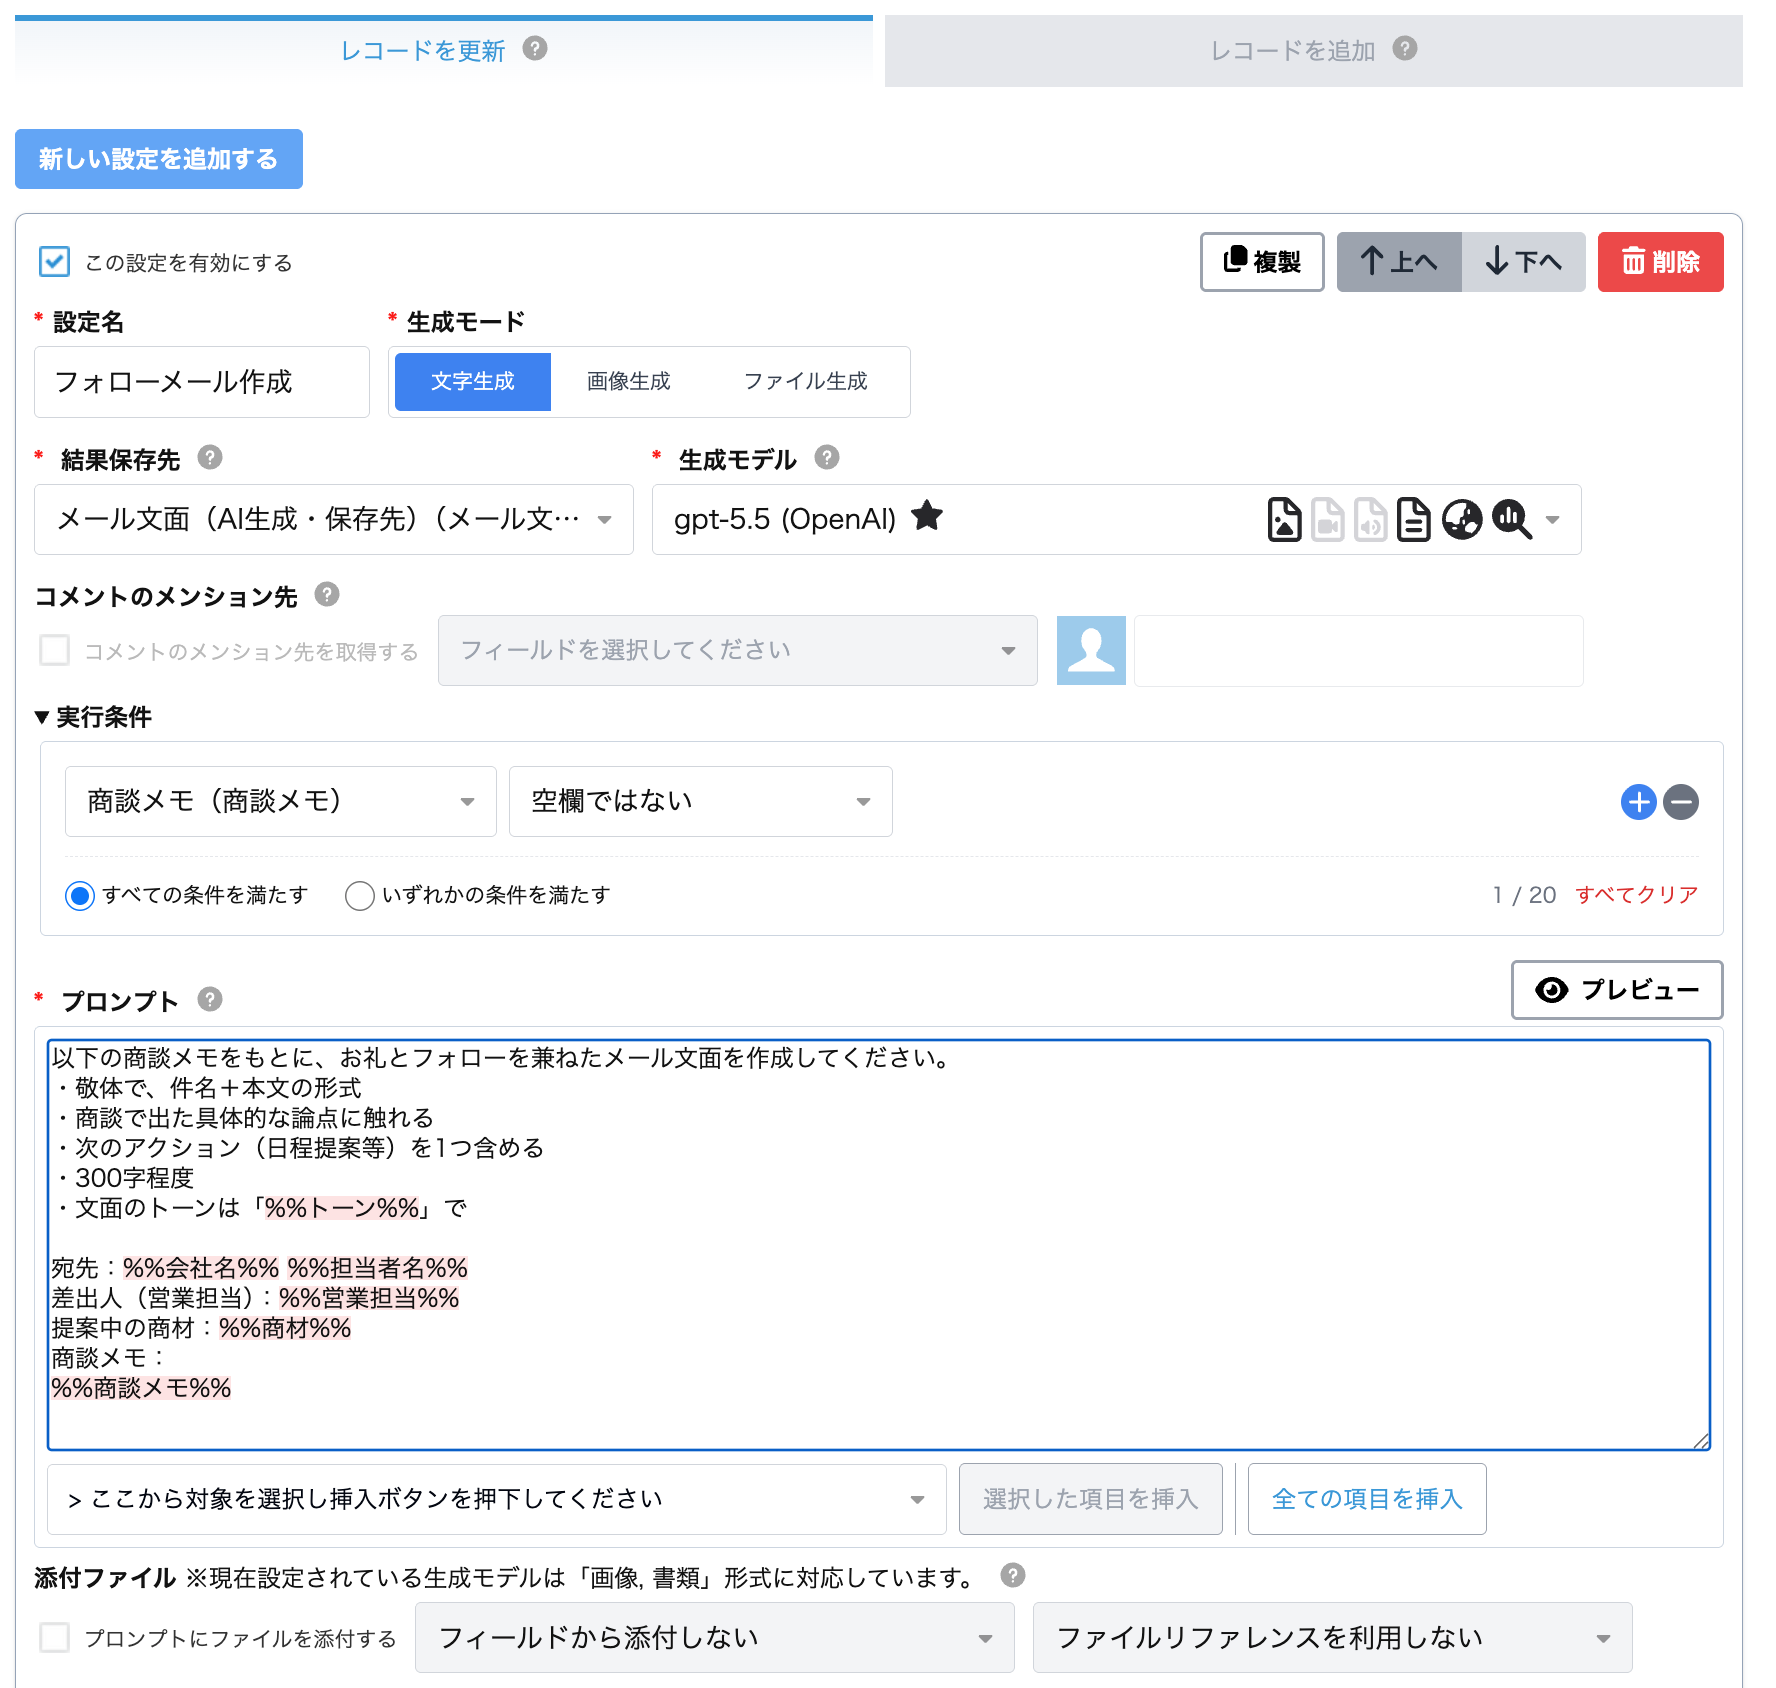Click the star favorite icon beside gpt-5.5
This screenshot has width=1776, height=1688.
[x=927, y=516]
